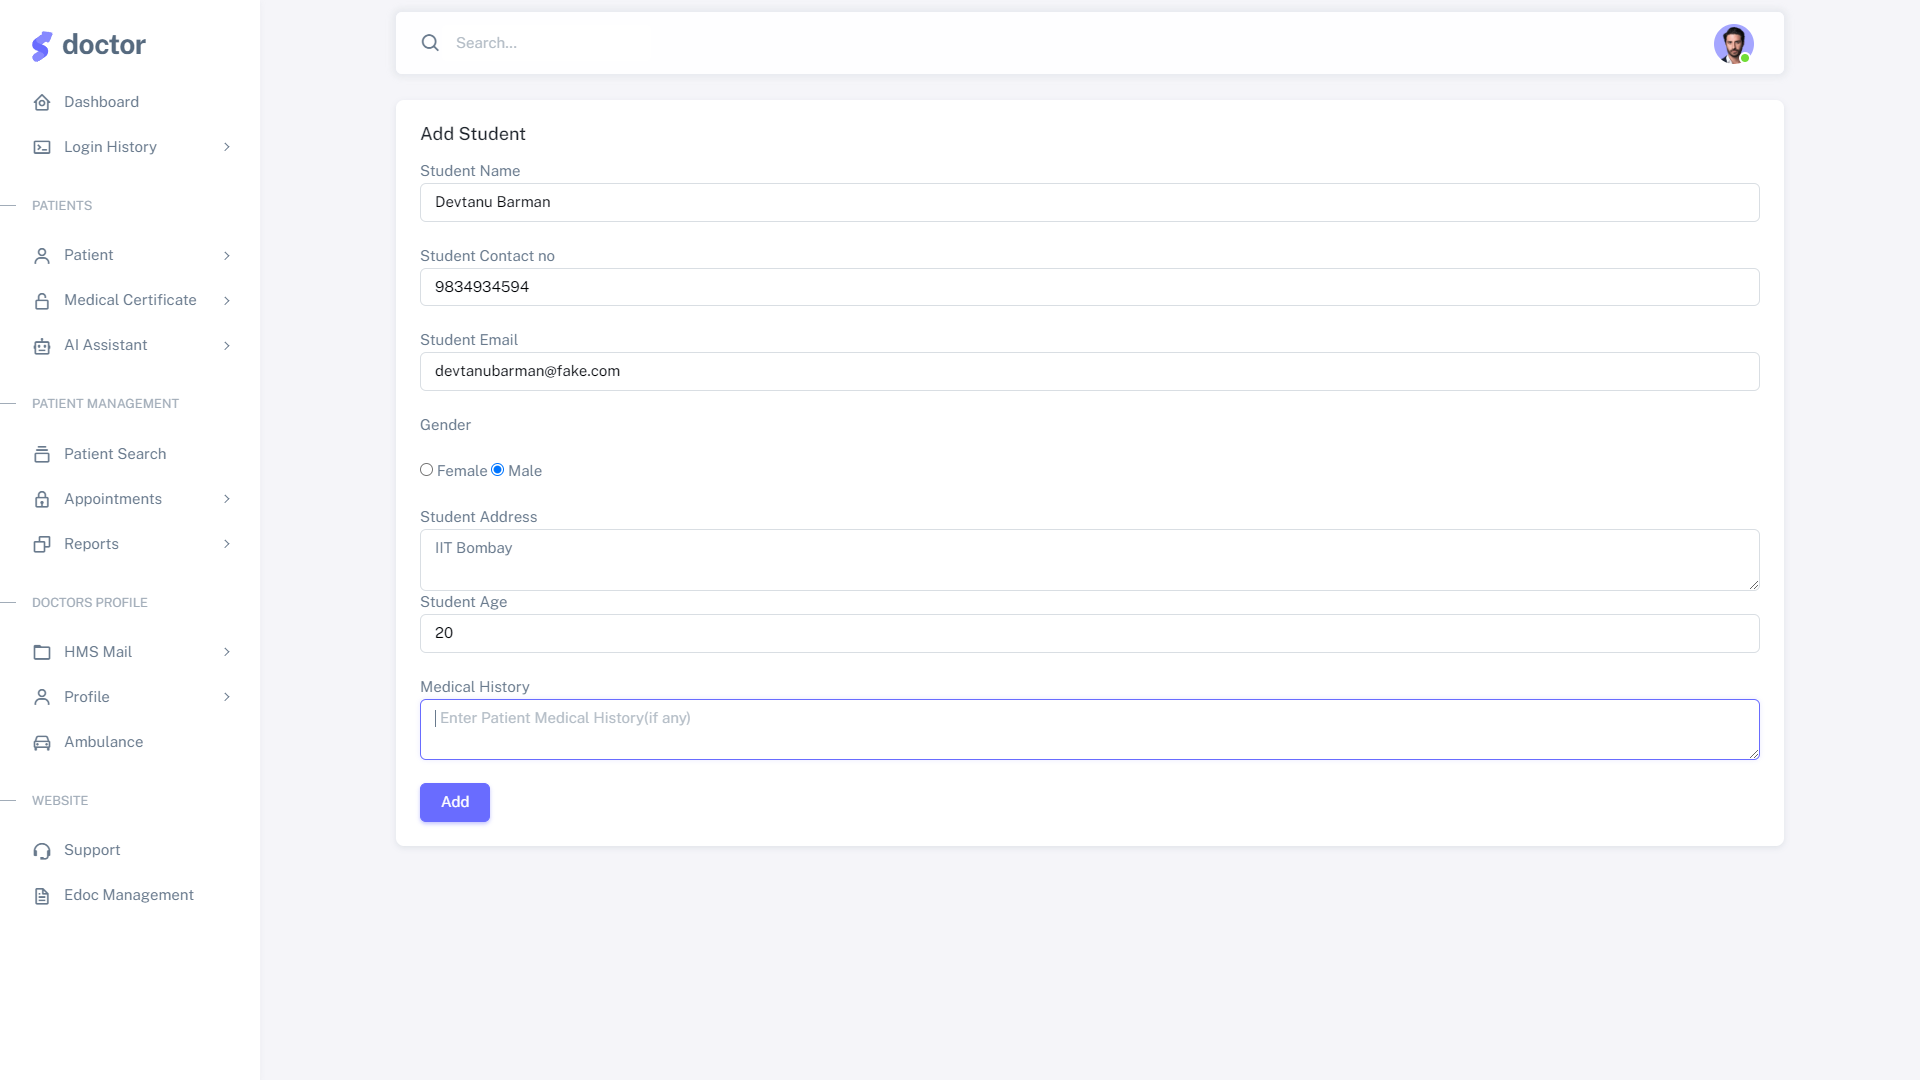Viewport: 1920px width, 1080px height.
Task: Click the Medical Certificate icon
Action: 42,301
